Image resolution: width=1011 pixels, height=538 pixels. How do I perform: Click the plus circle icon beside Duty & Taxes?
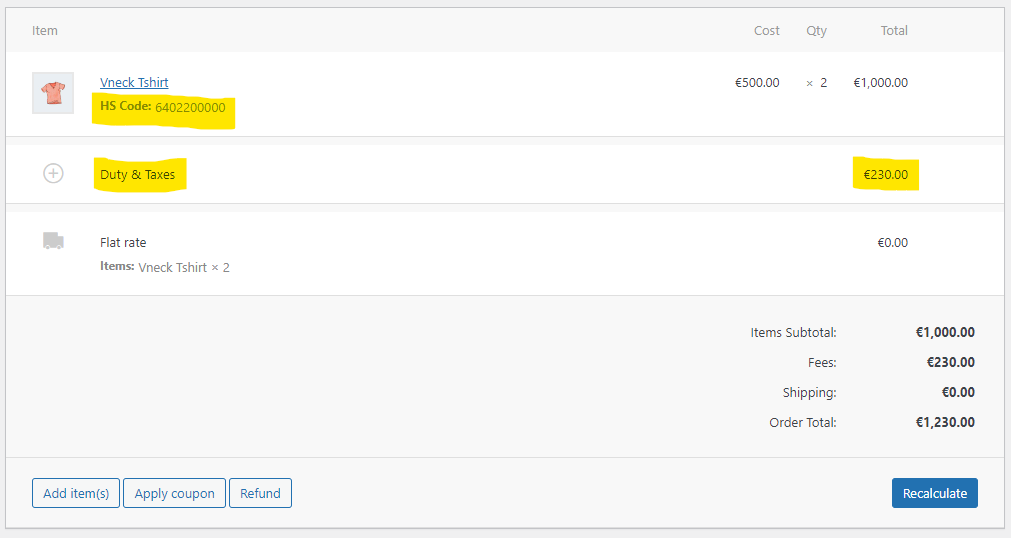(53, 174)
